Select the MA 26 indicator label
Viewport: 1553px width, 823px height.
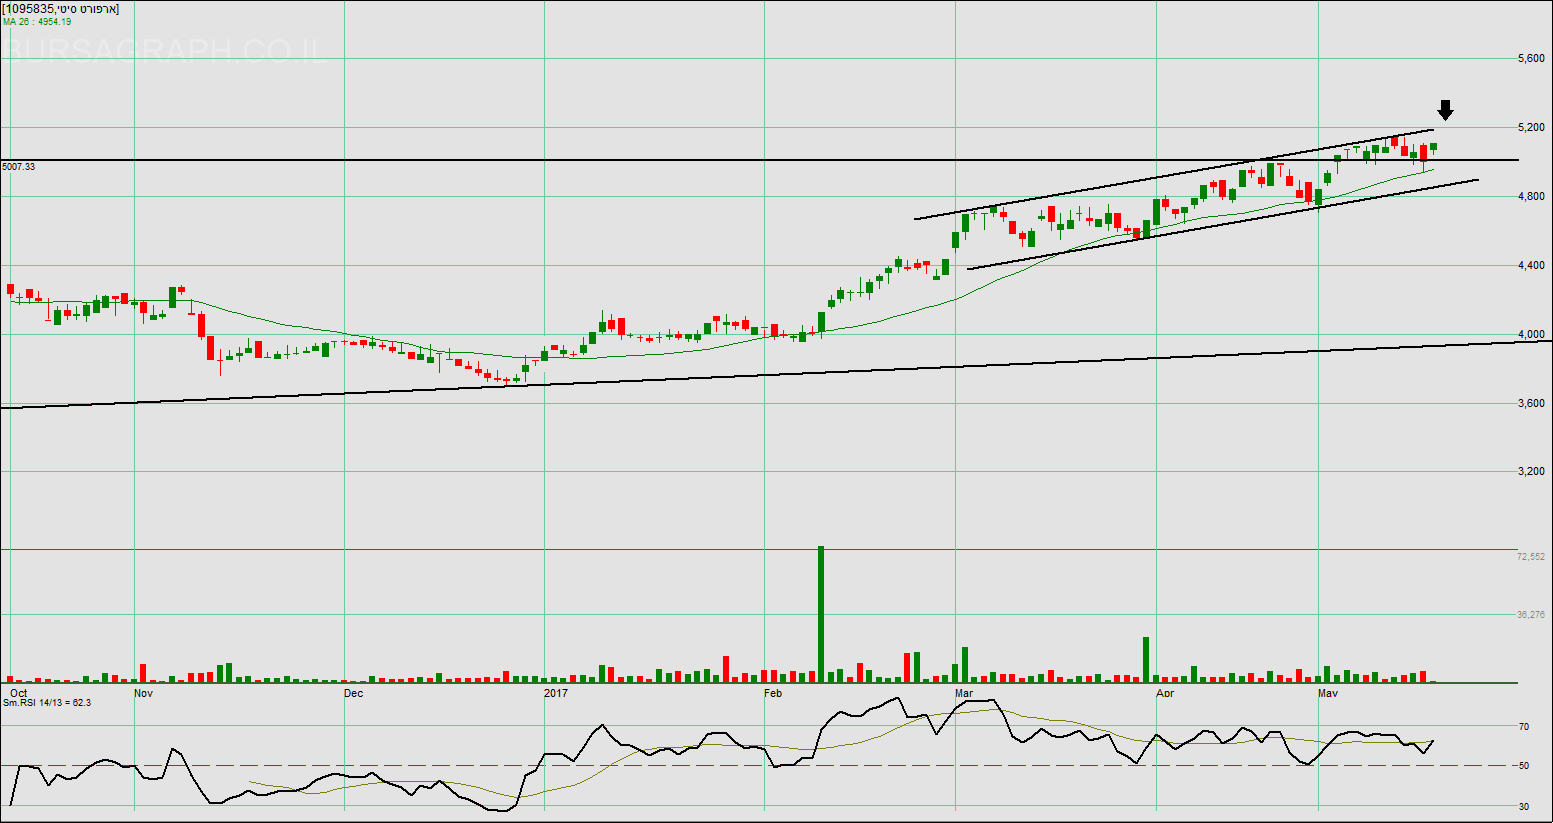pos(37,21)
